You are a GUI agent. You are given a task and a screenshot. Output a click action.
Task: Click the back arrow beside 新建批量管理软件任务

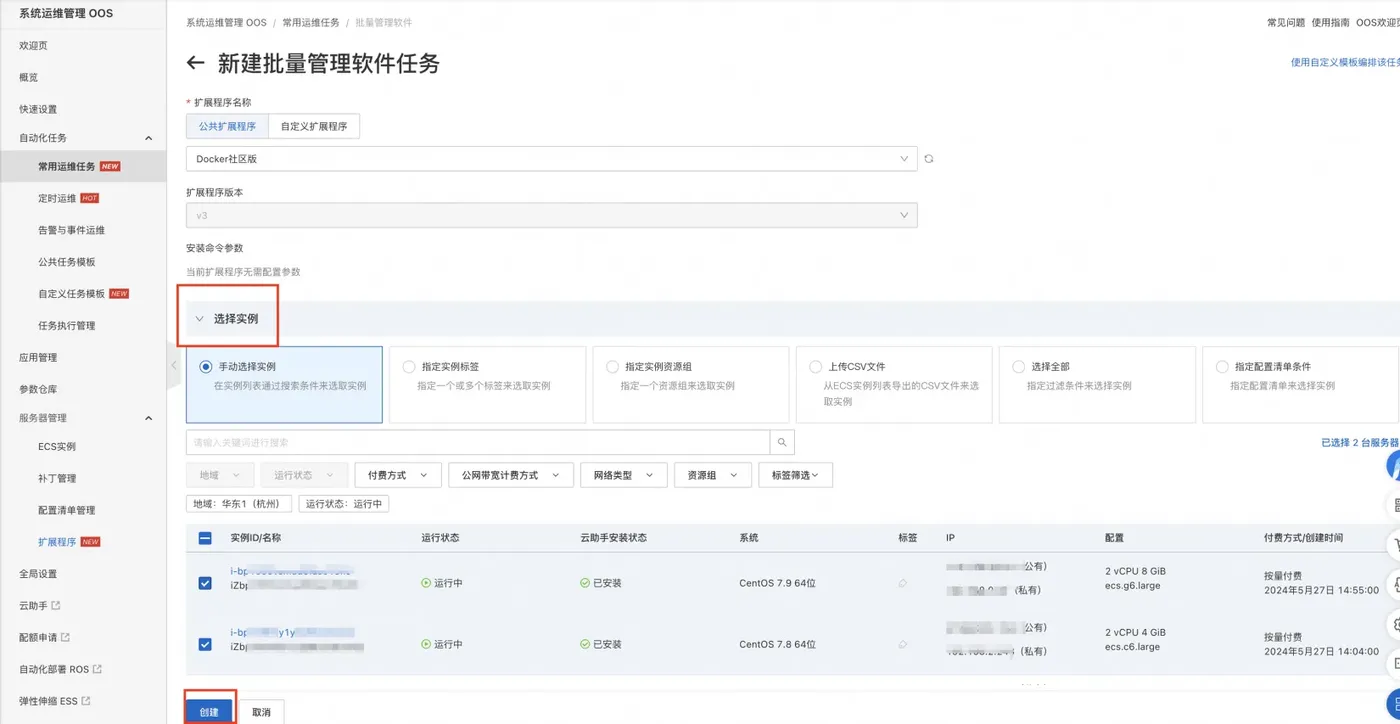pos(195,63)
